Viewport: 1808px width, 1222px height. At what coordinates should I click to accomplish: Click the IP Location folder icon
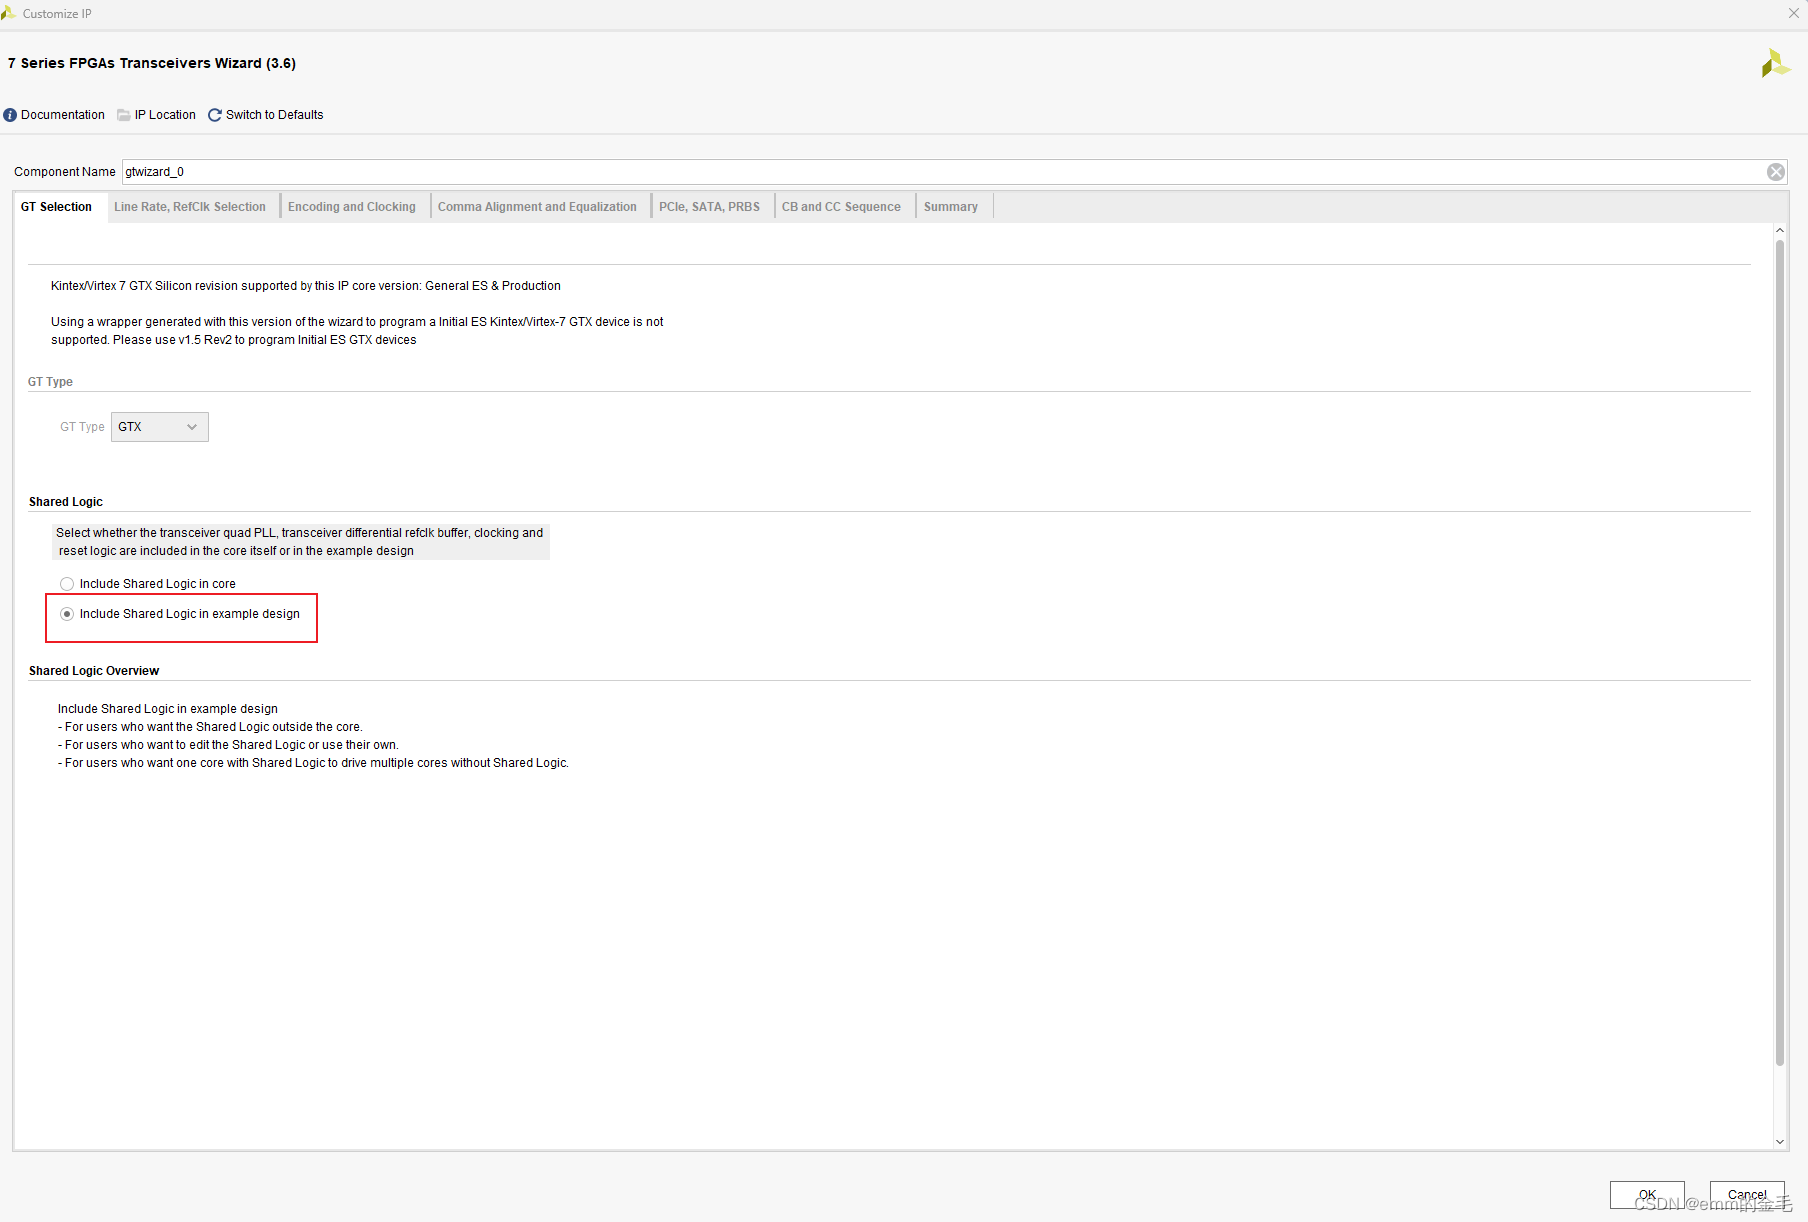coord(124,115)
